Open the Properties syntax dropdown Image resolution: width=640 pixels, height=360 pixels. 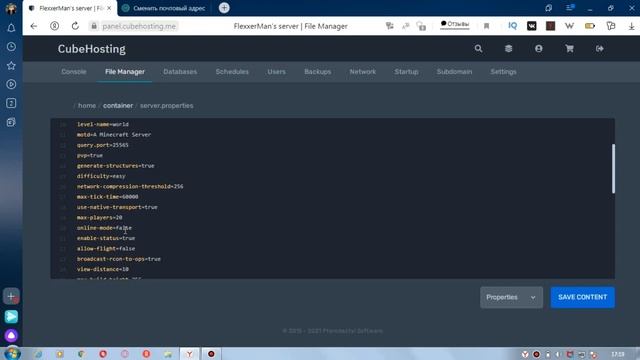coord(511,297)
